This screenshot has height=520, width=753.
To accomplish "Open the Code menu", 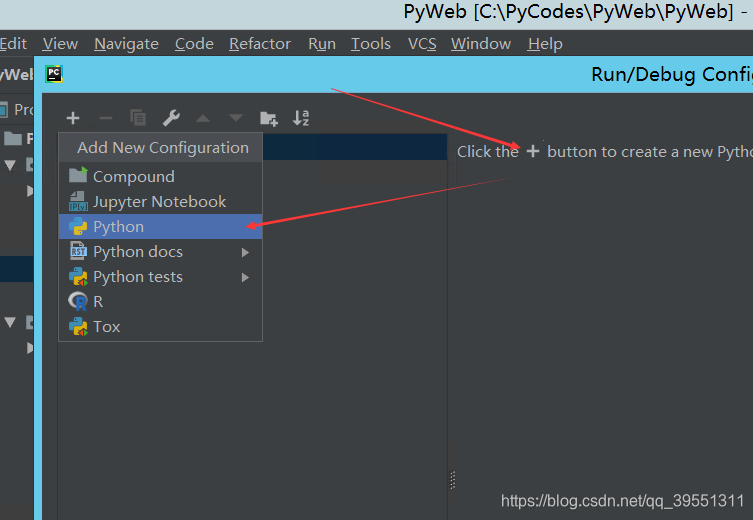I will pyautogui.click(x=194, y=44).
